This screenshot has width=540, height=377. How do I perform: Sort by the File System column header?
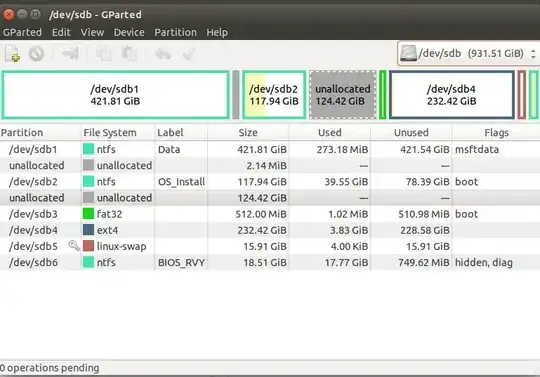click(x=118, y=133)
